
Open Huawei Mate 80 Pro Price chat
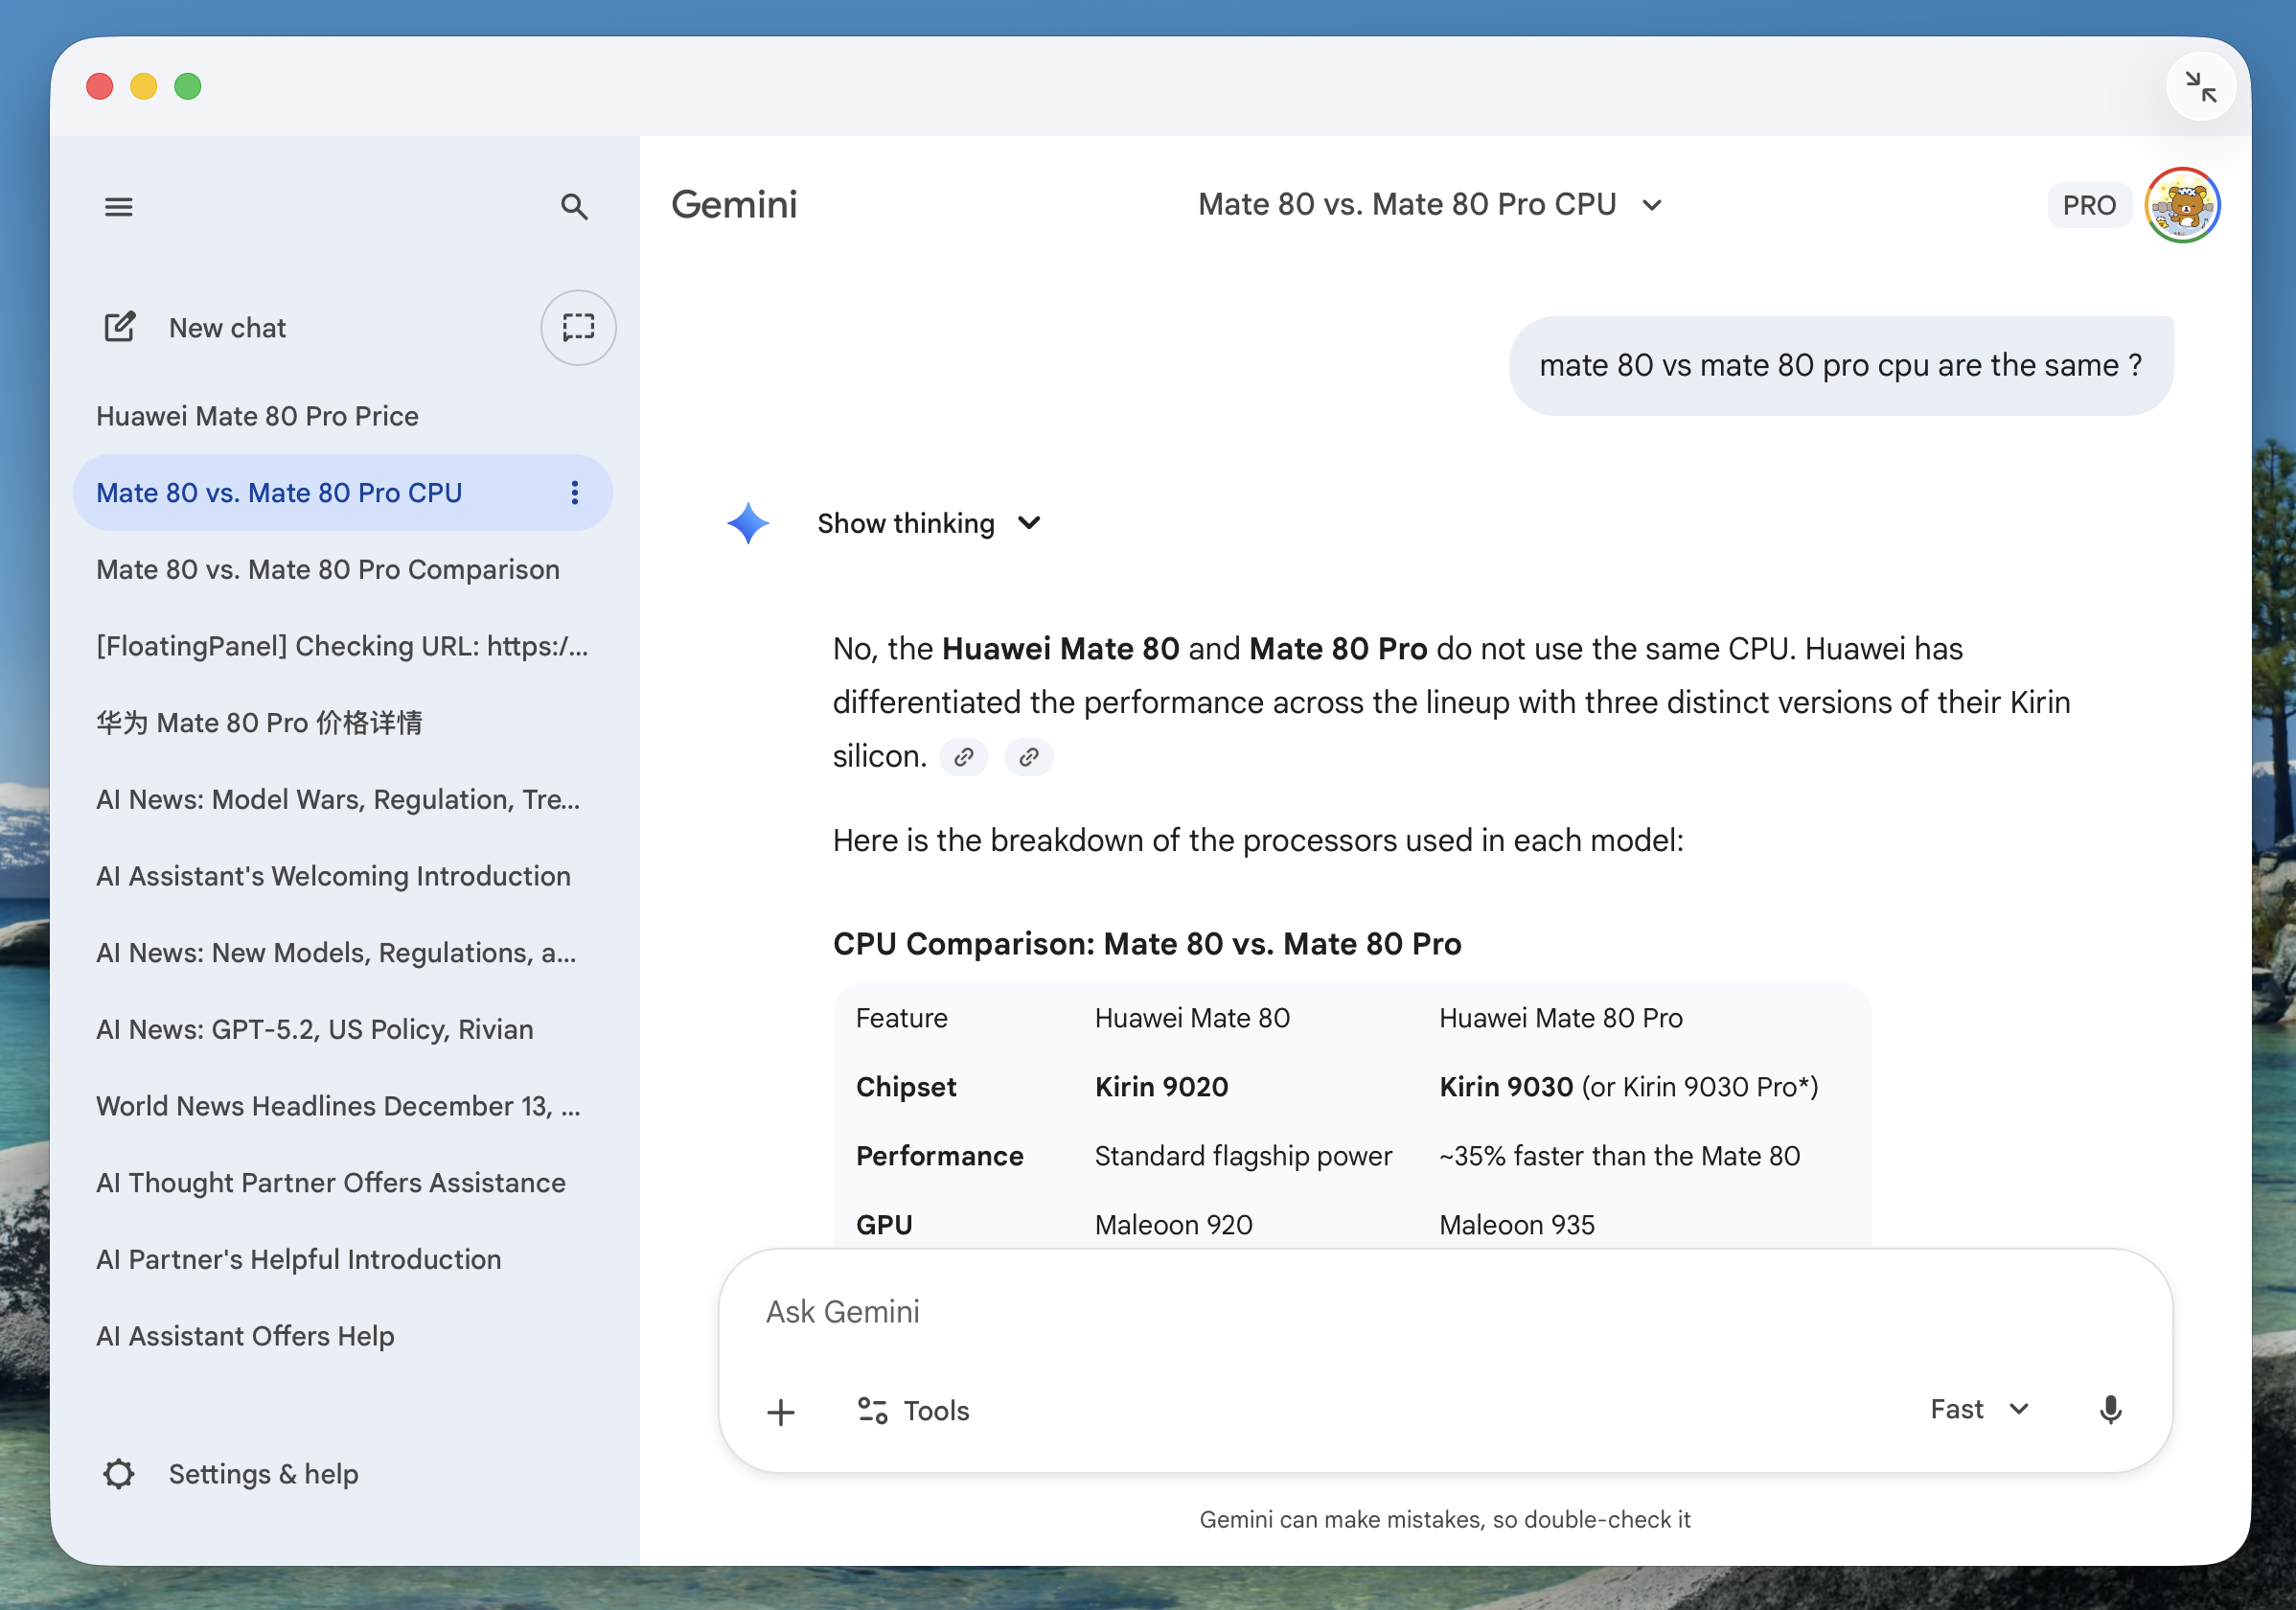tap(343, 416)
